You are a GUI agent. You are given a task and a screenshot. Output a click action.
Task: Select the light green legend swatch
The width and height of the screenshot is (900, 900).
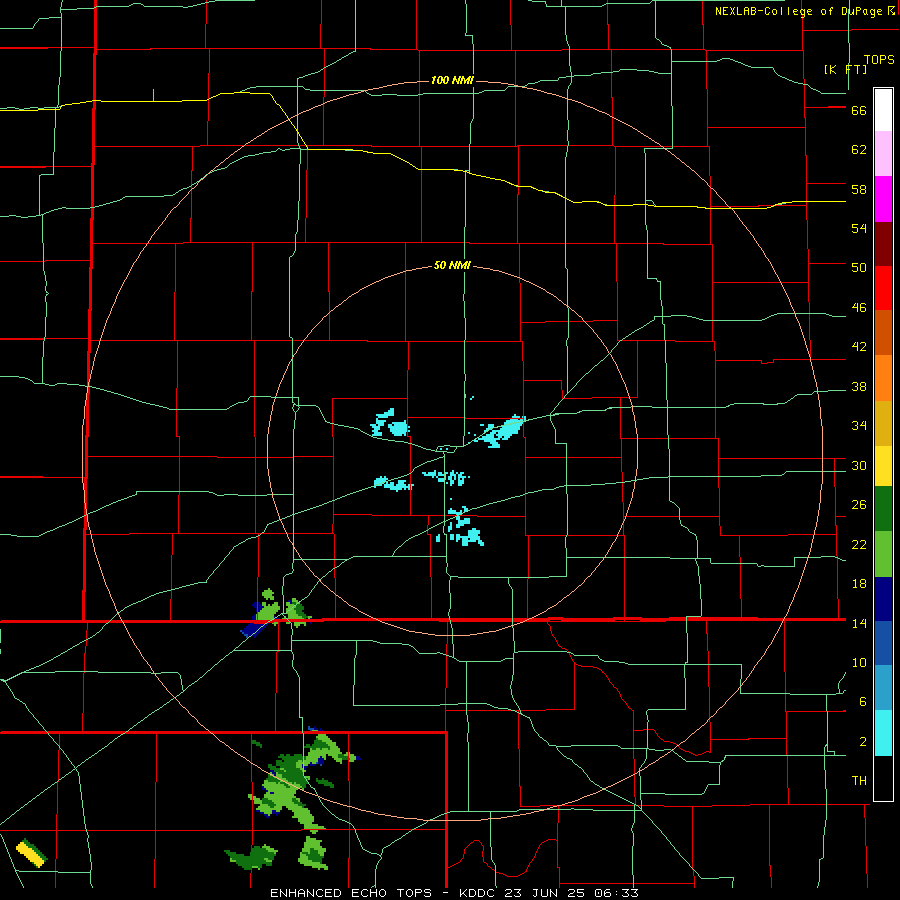coord(883,554)
